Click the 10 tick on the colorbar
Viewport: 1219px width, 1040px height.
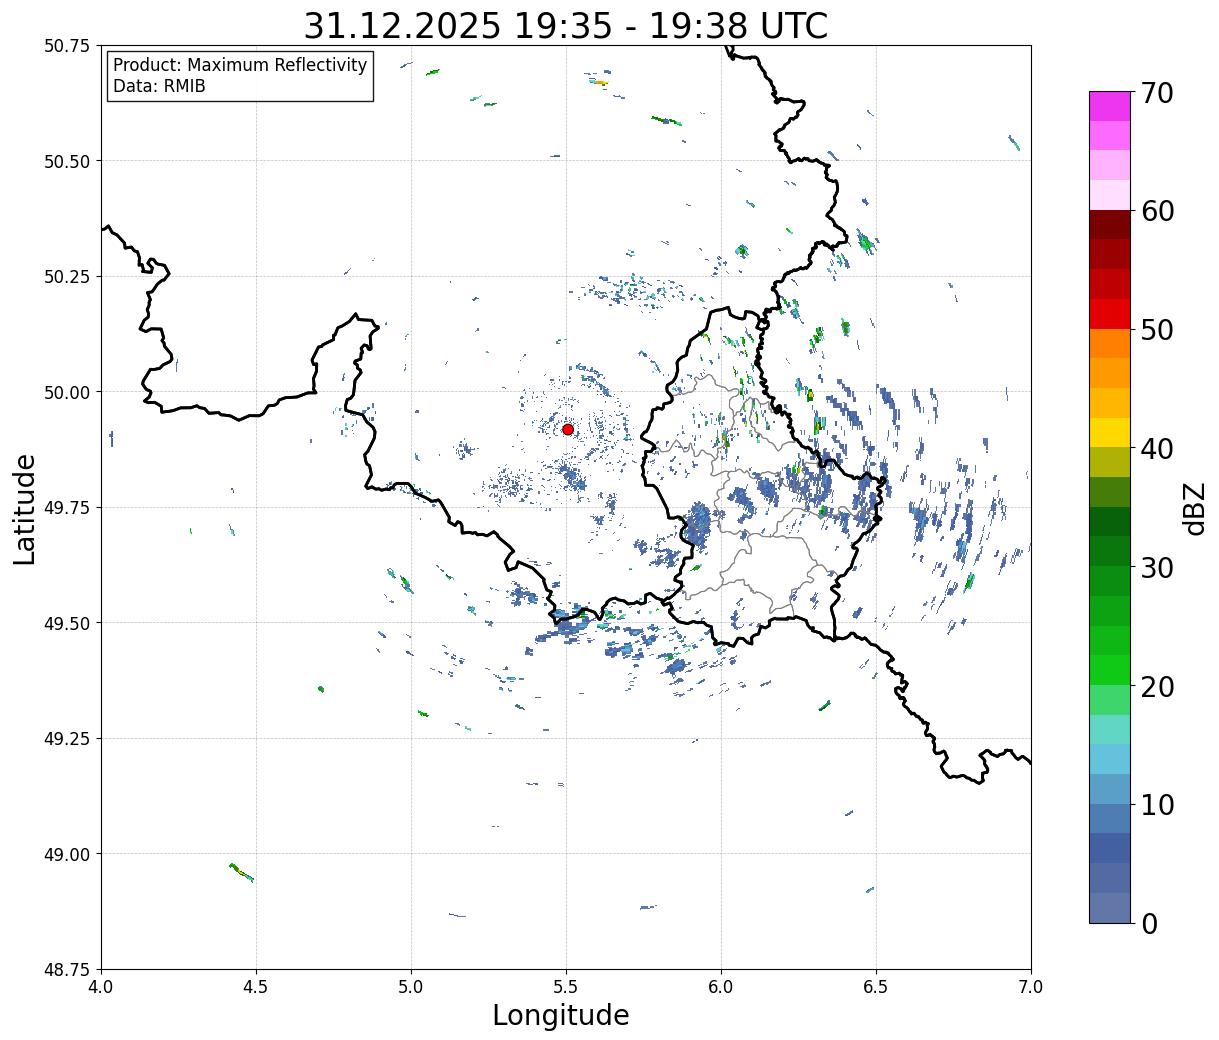pos(1157,805)
